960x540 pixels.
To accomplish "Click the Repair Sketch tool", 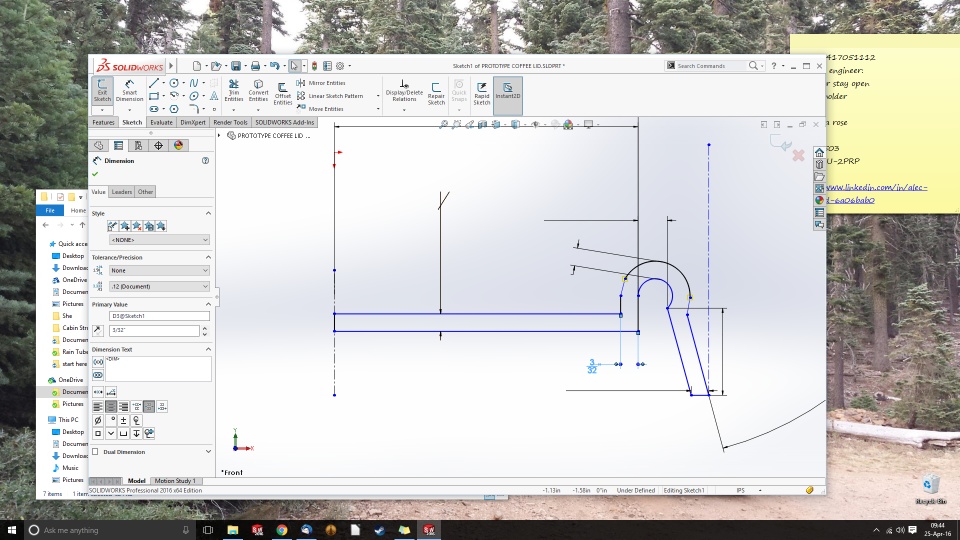I will (x=436, y=93).
